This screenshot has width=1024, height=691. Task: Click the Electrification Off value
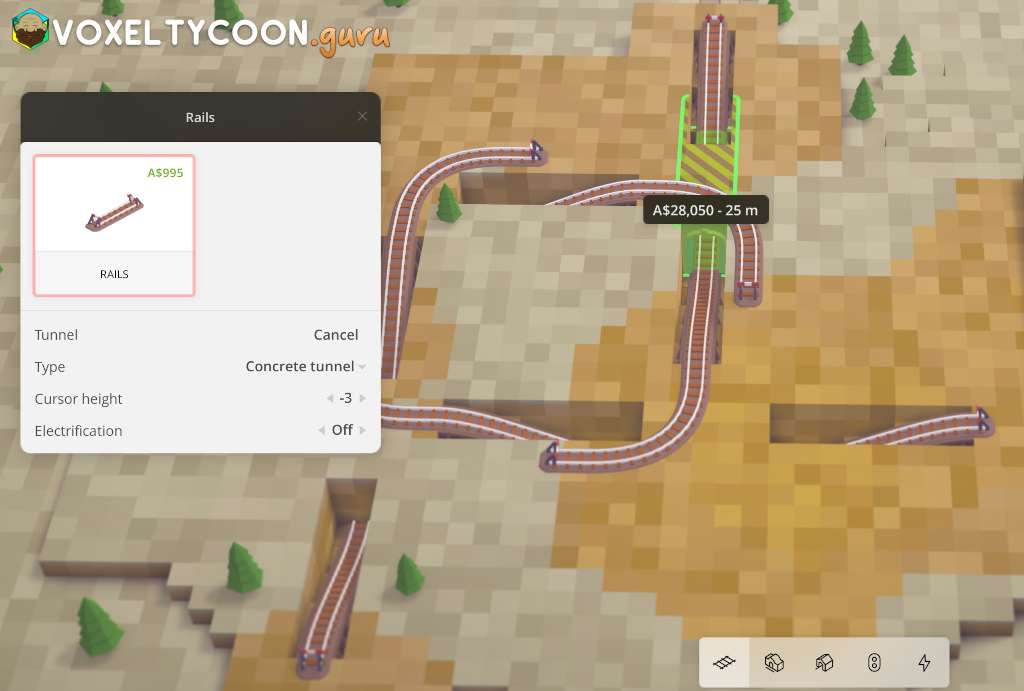click(x=342, y=431)
